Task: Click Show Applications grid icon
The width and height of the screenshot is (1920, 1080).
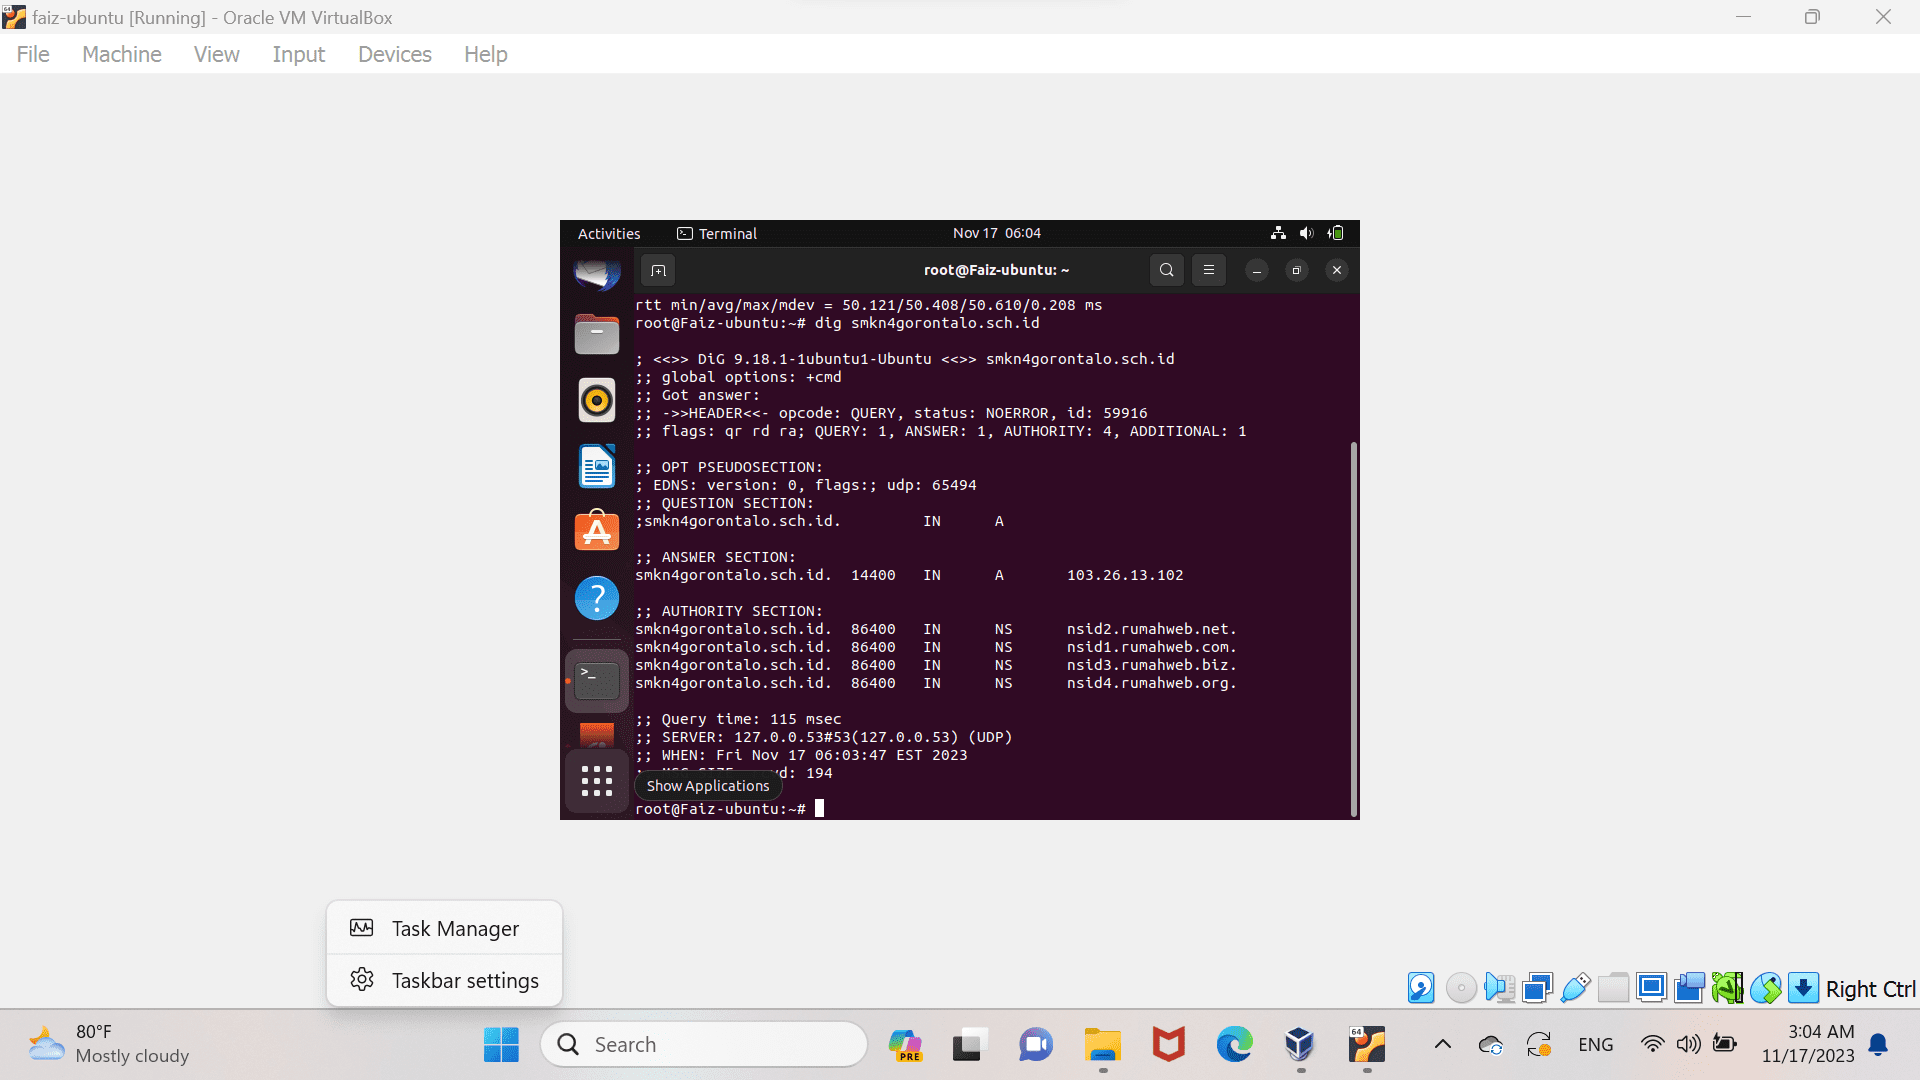Action: click(597, 781)
